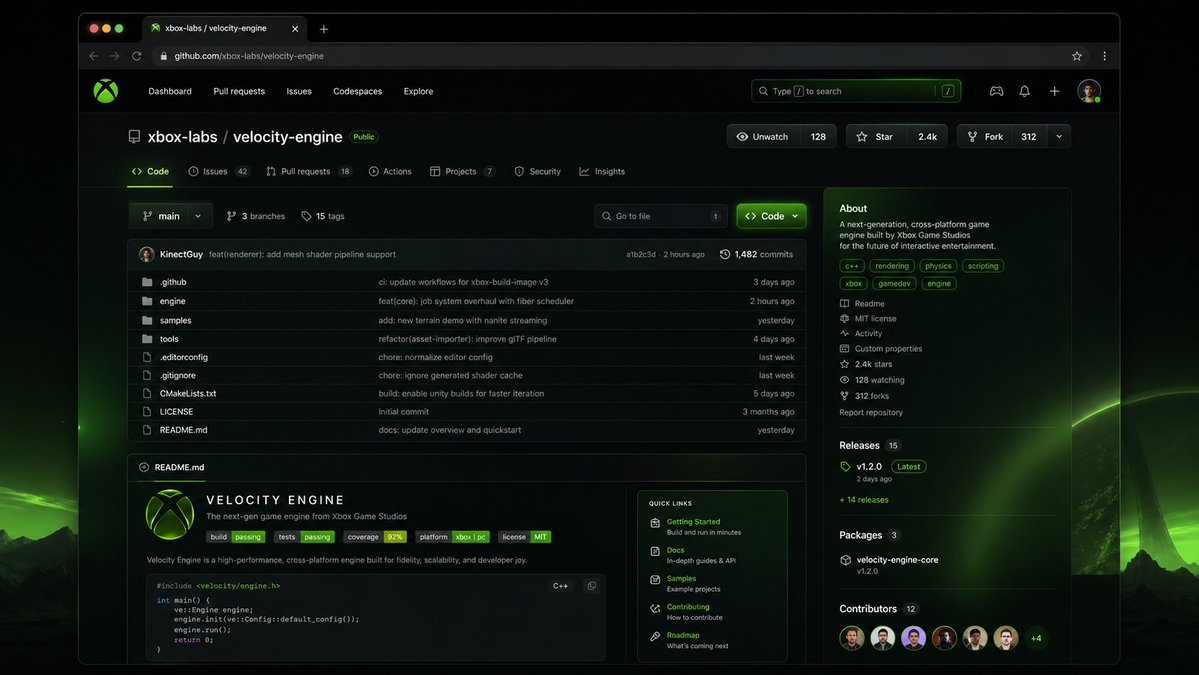The height and width of the screenshot is (675, 1199).
Task: Open notifications bell
Action: [1025, 91]
